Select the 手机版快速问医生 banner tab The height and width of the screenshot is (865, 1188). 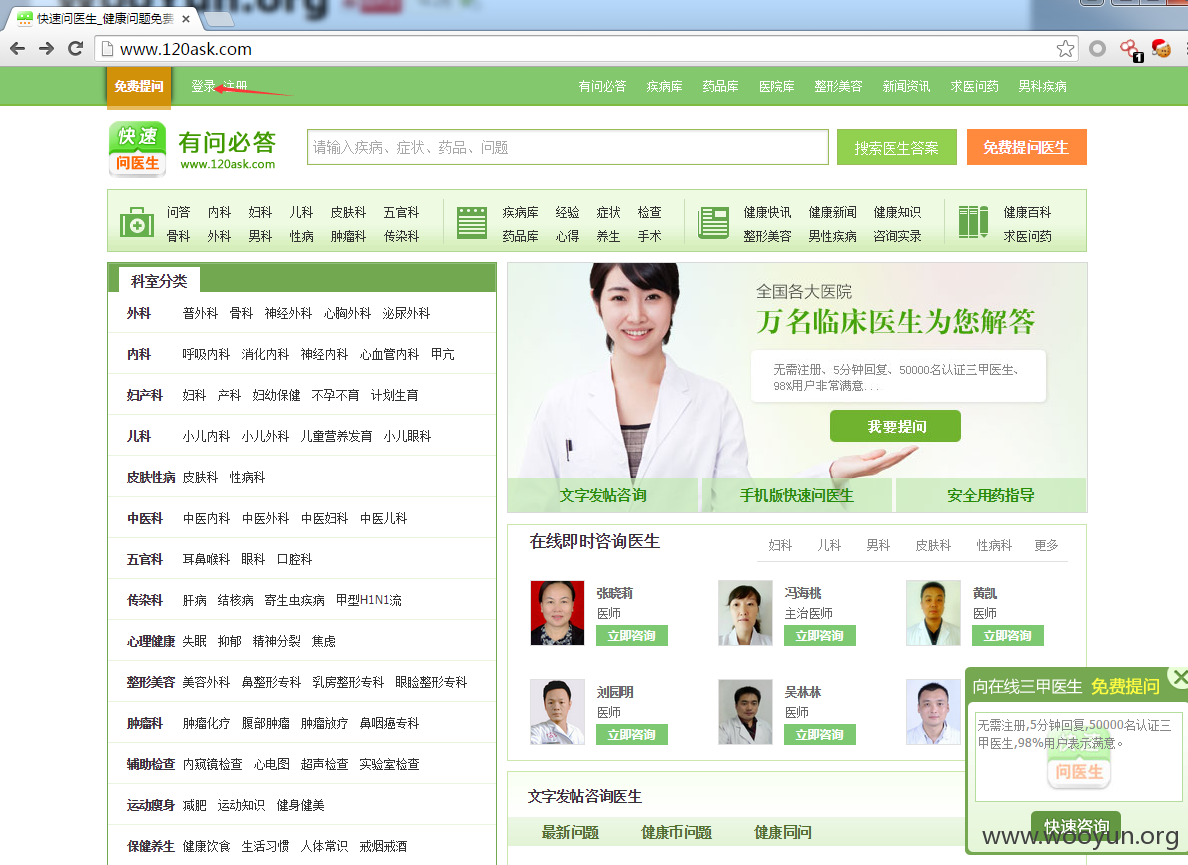click(x=796, y=495)
